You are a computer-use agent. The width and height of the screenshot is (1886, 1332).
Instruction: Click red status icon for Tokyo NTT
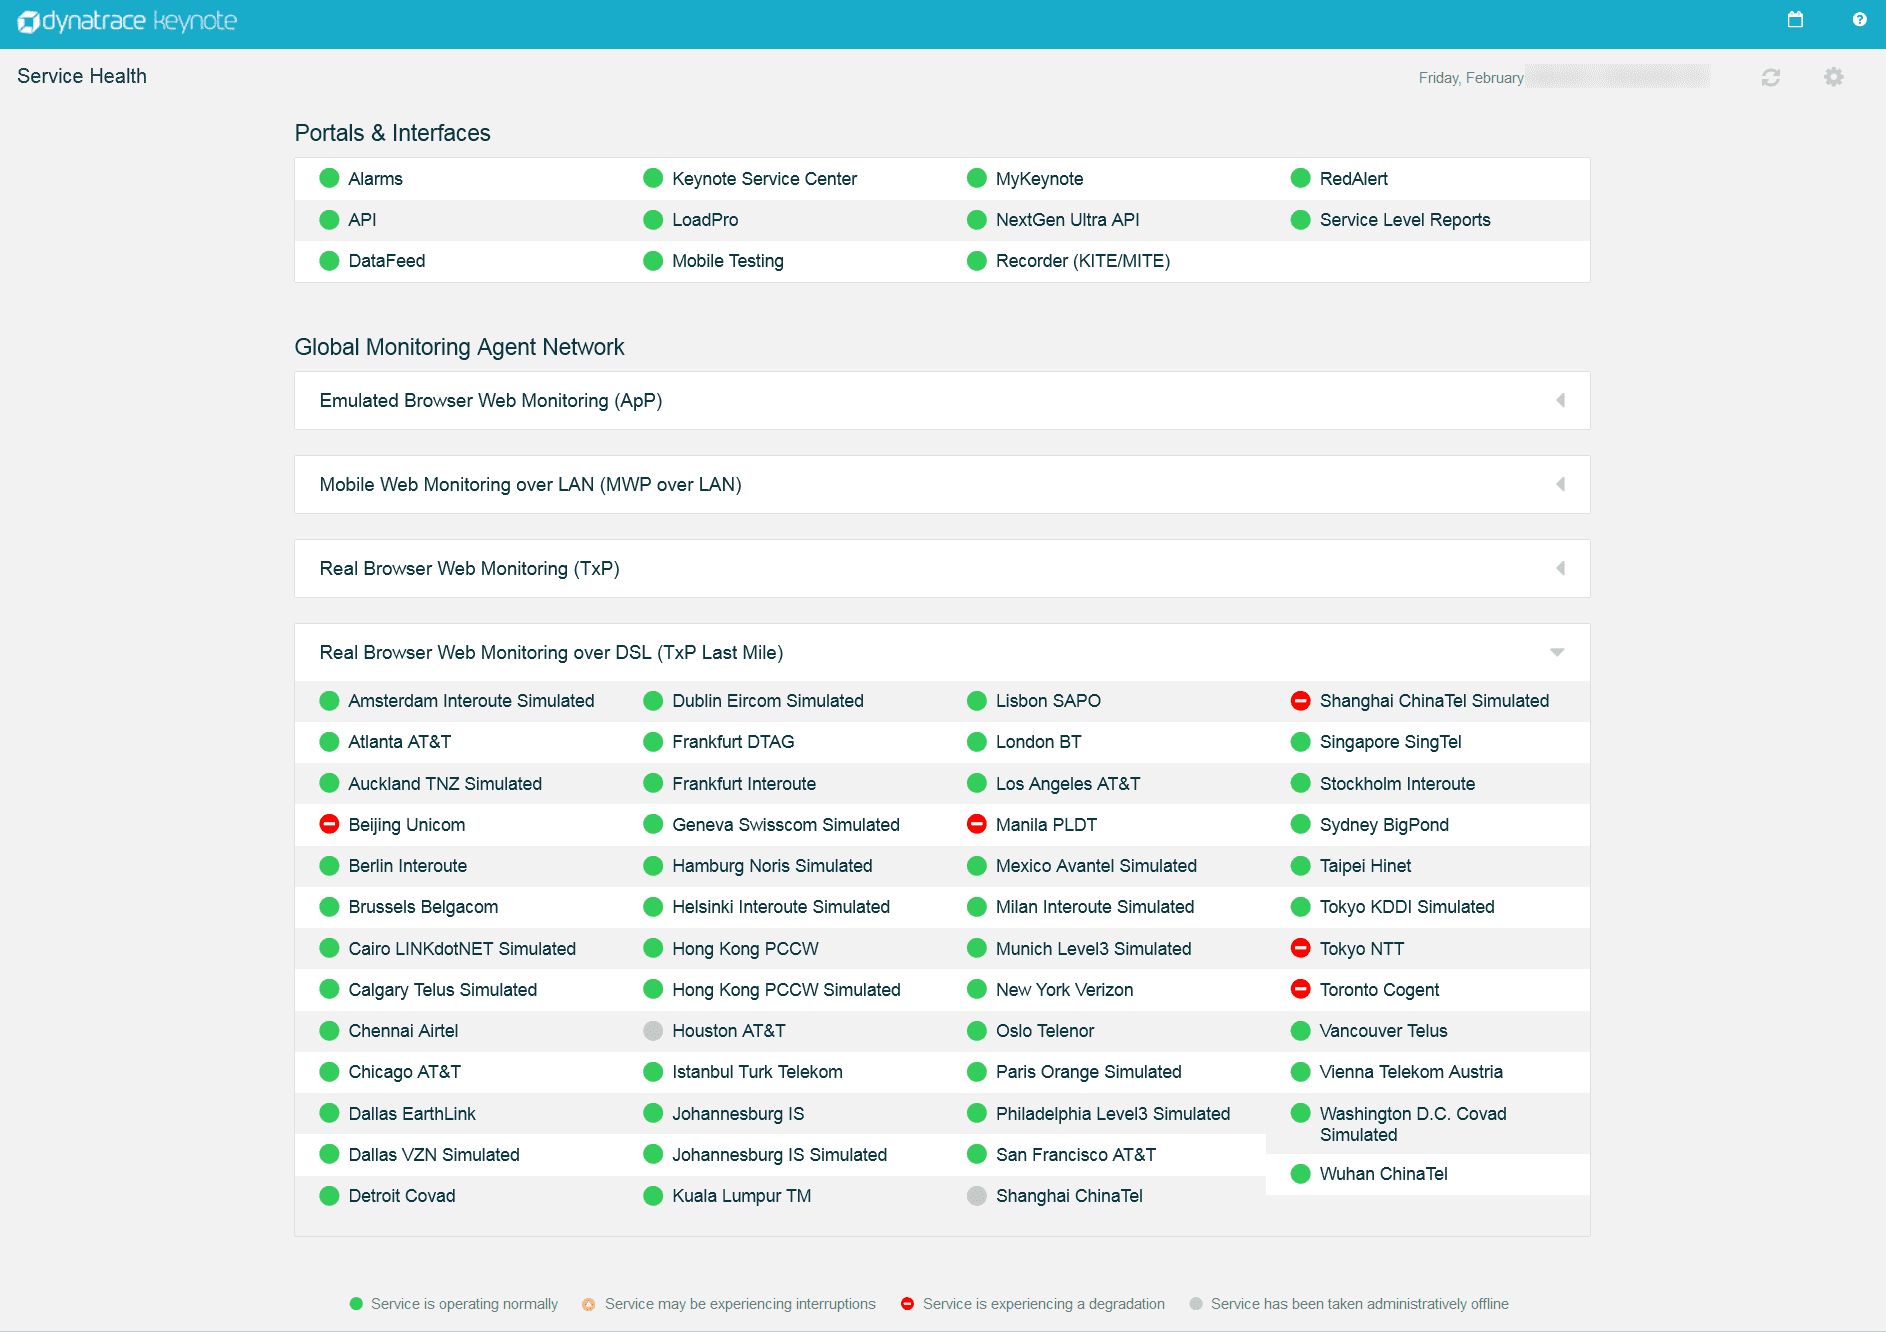pyautogui.click(x=1301, y=948)
